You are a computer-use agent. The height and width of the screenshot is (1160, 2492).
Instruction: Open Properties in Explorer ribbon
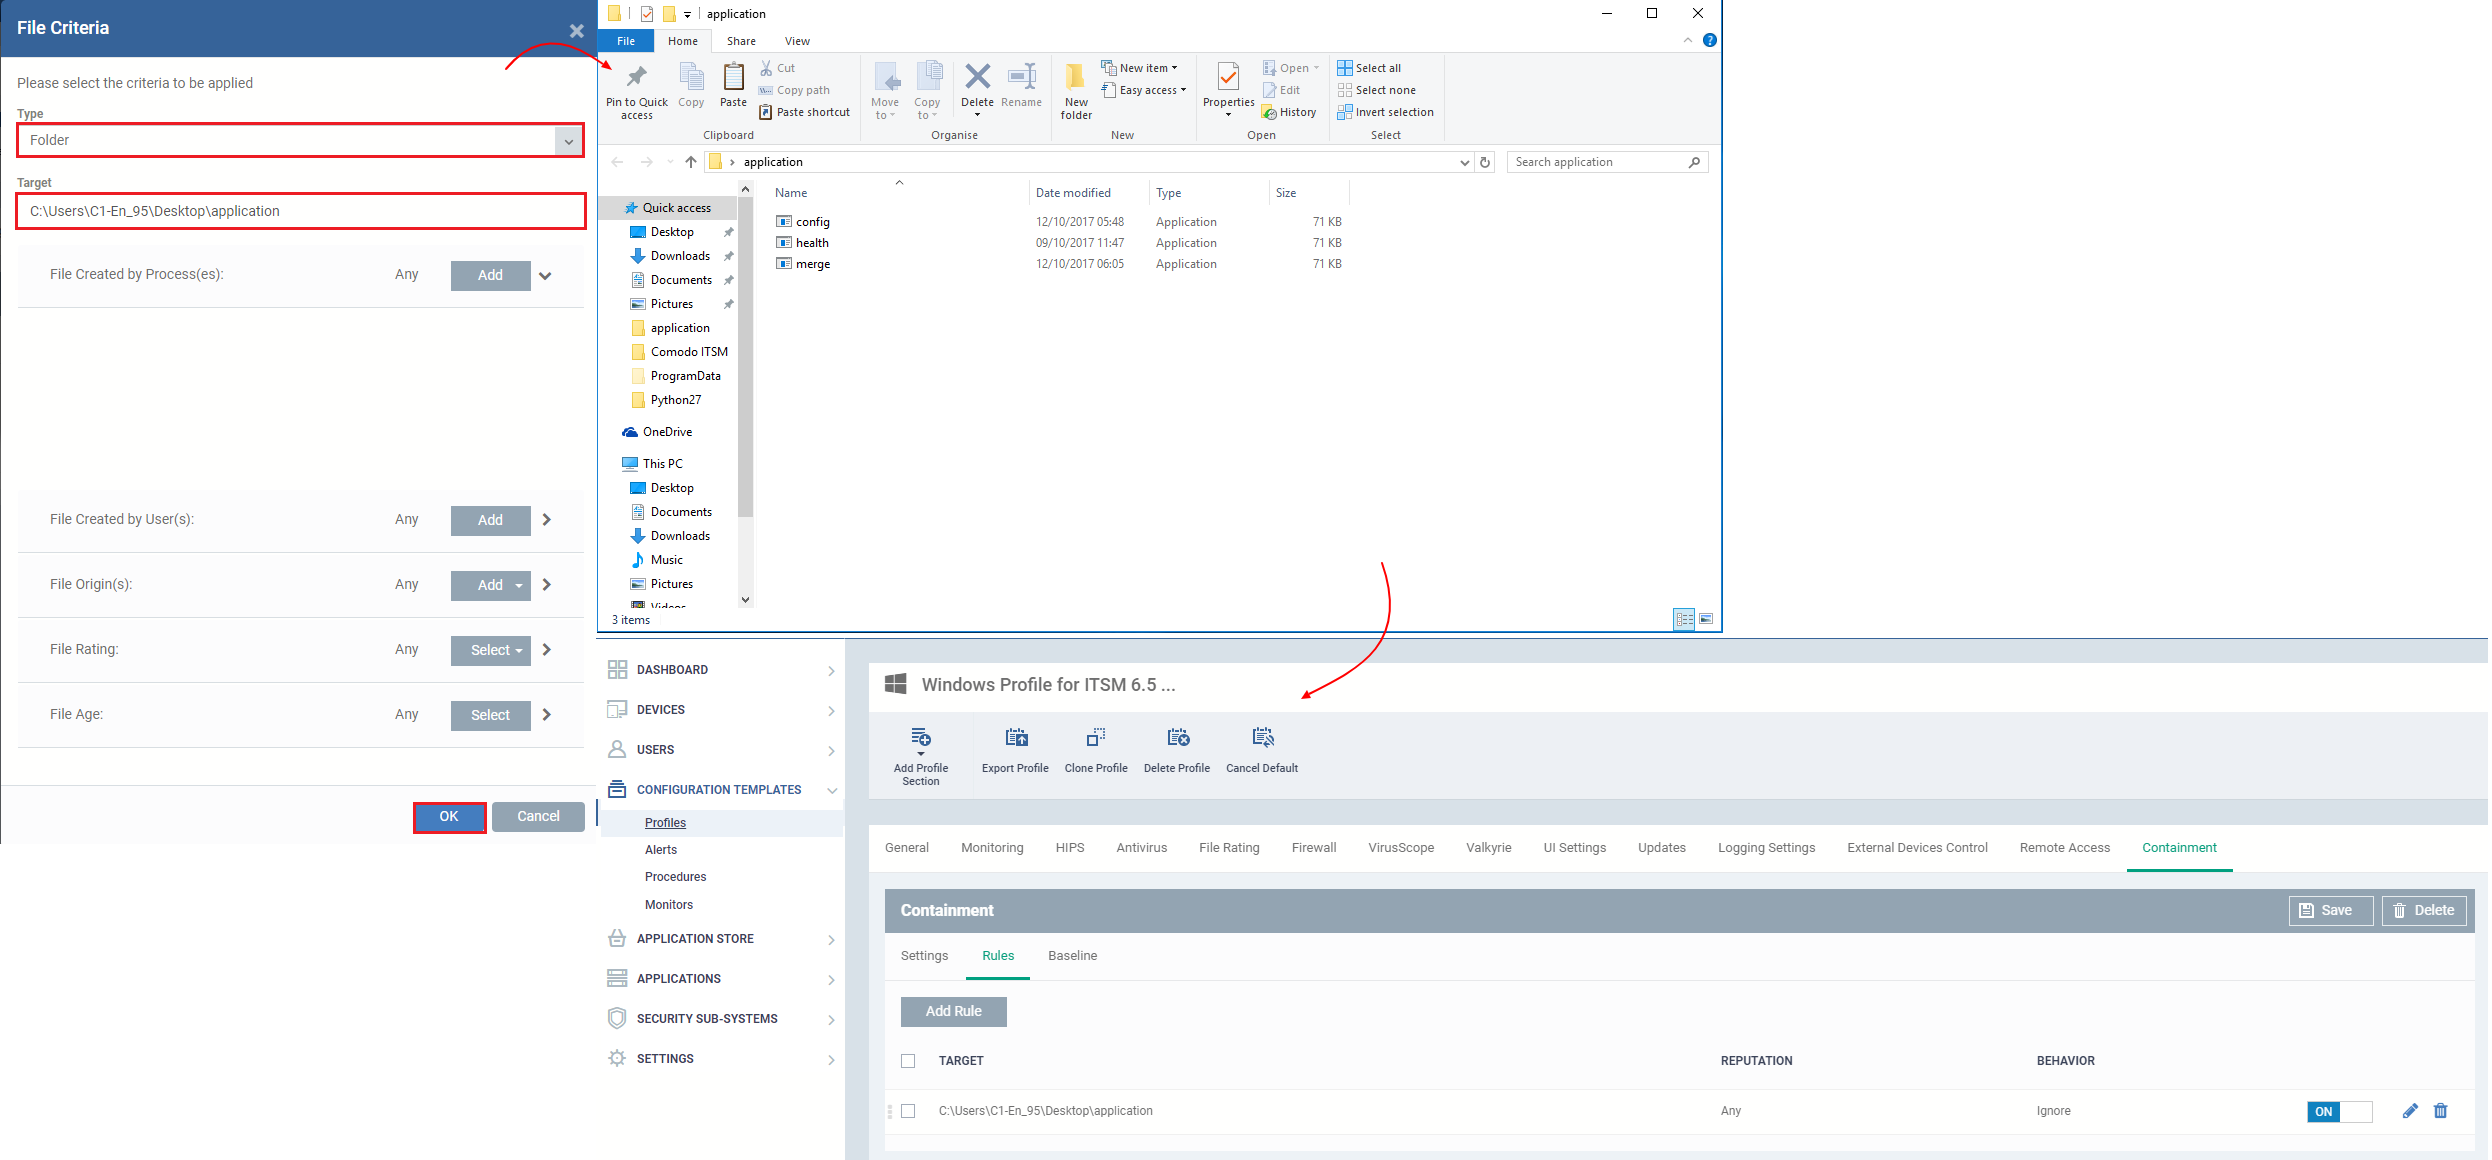pos(1228,88)
